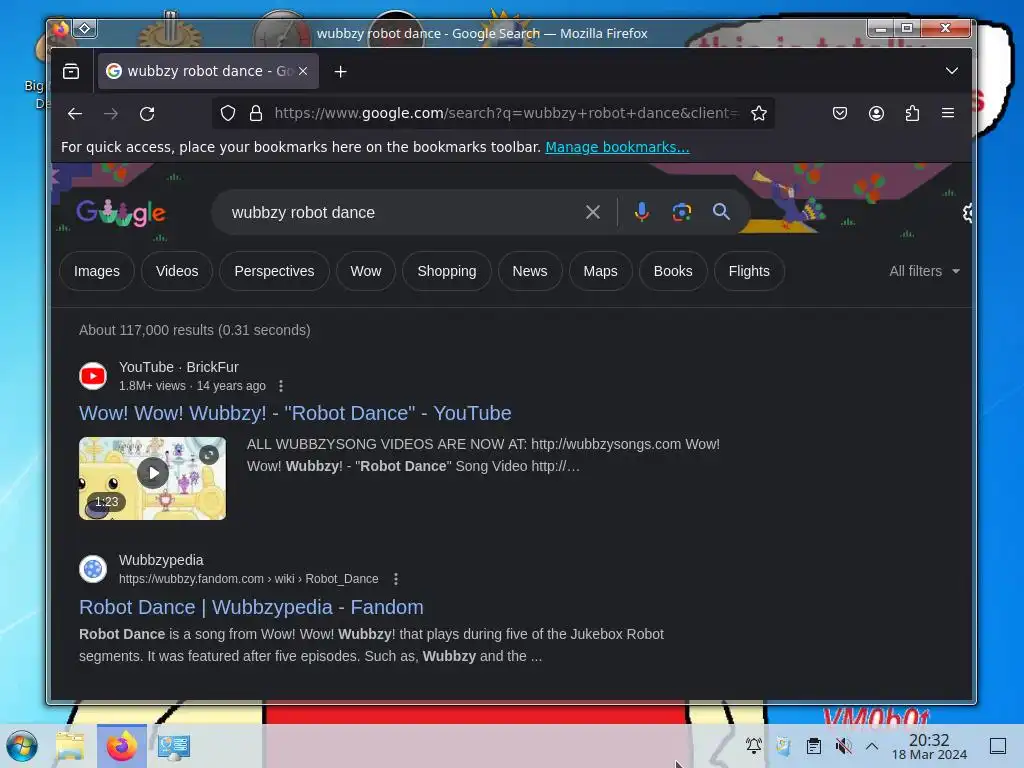Image resolution: width=1024 pixels, height=768 pixels.
Task: Click About 117,000 results text
Action: [195, 330]
